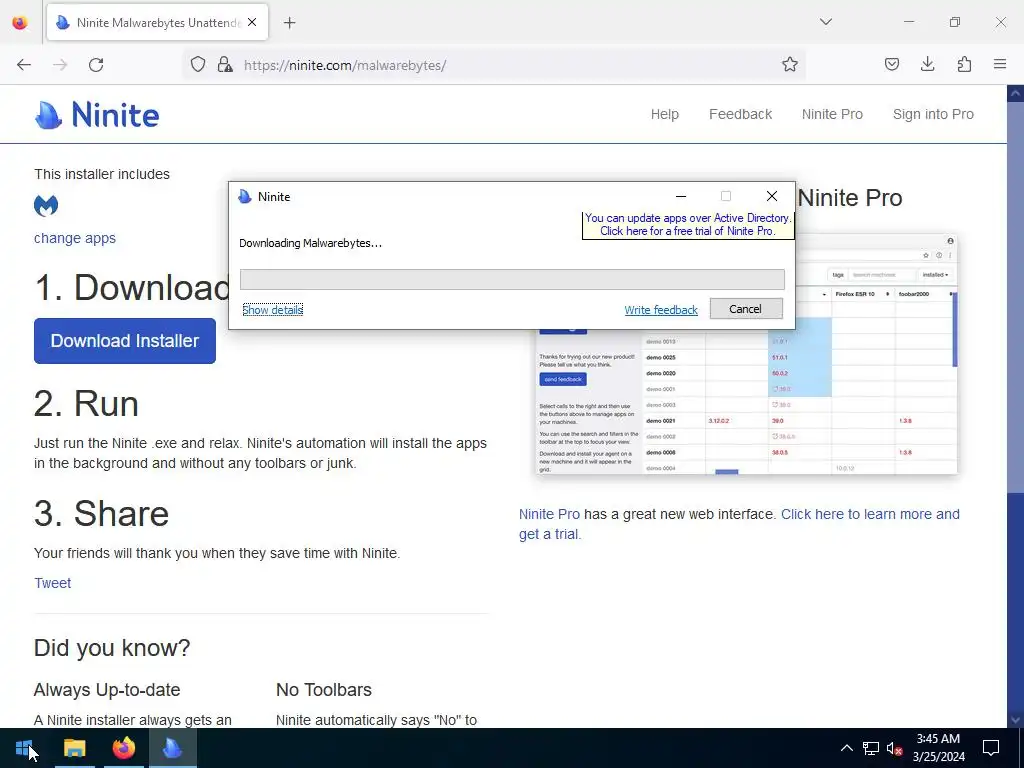The height and width of the screenshot is (768, 1024).
Task: Open the tracking protection shield icon
Action: 198,64
